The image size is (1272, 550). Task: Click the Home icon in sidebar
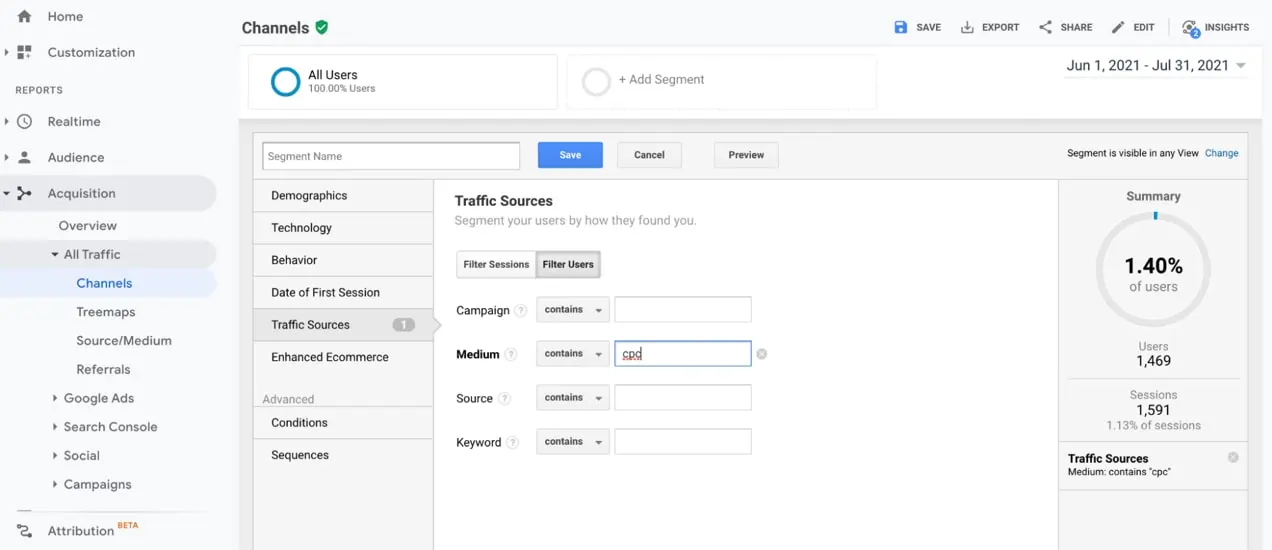(x=24, y=17)
